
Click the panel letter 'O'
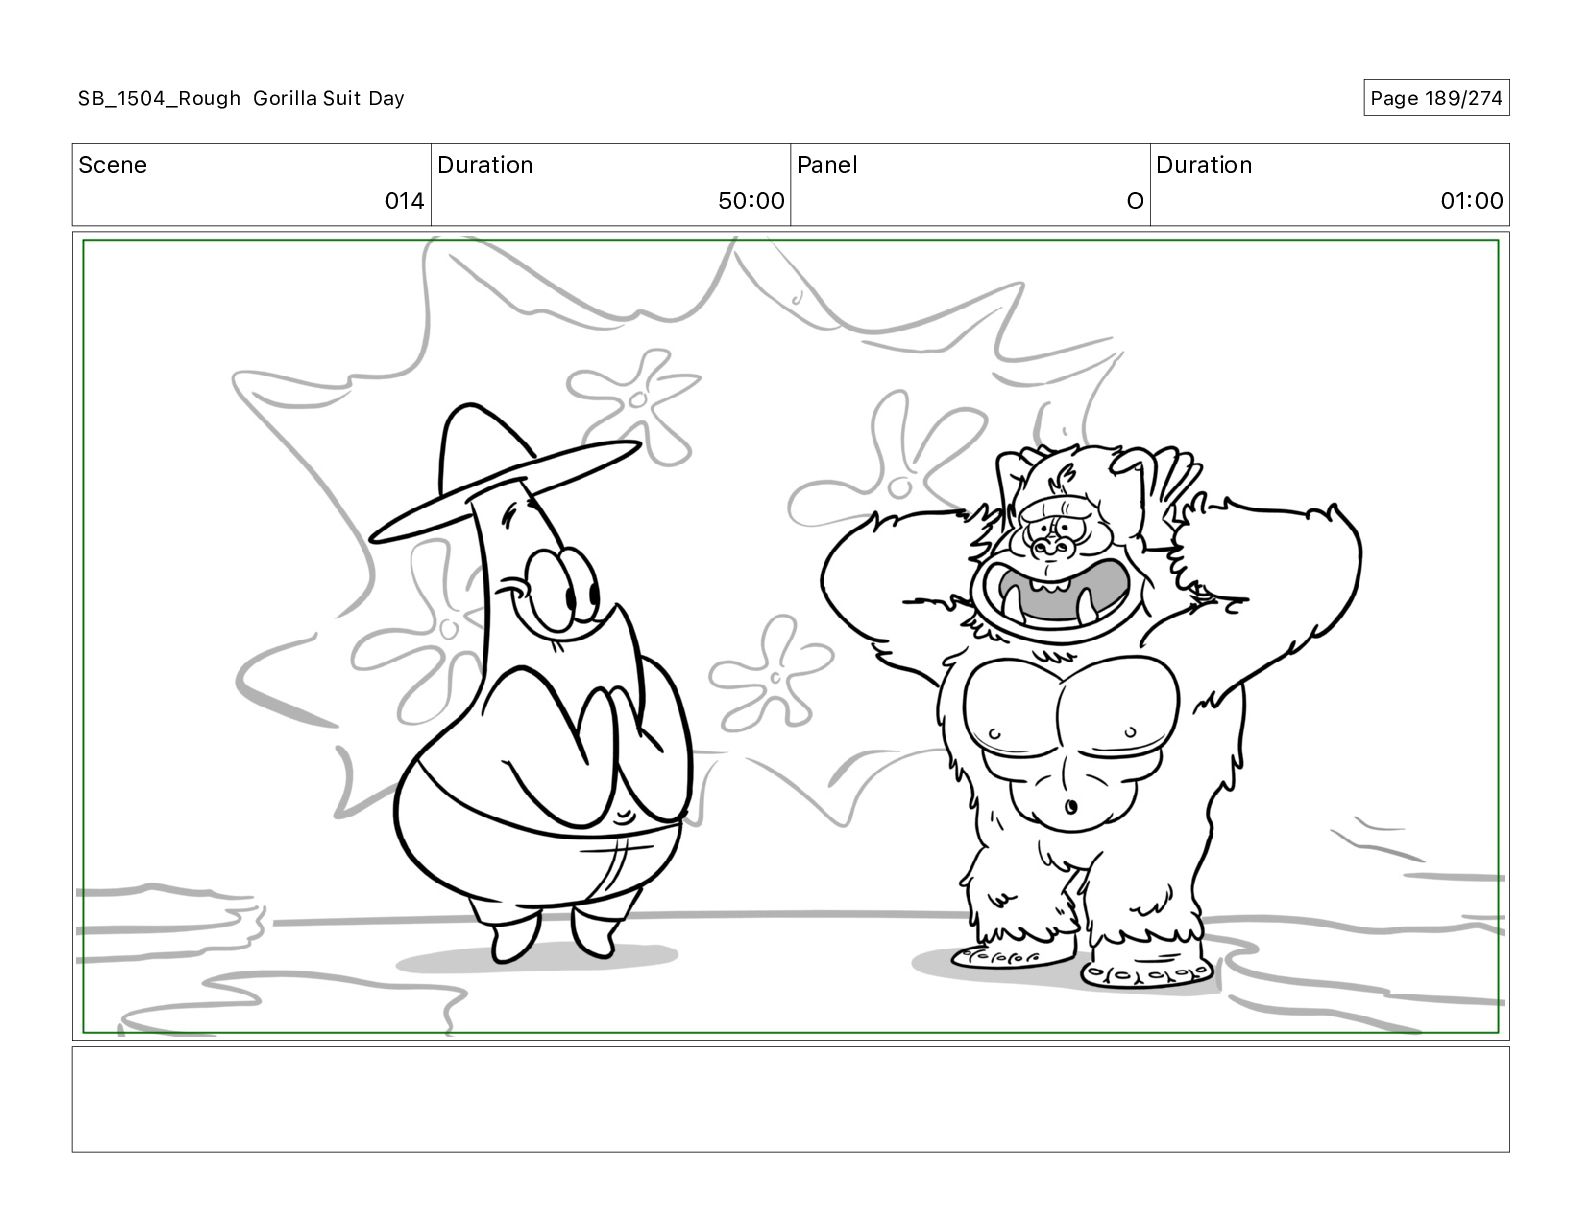click(1135, 201)
